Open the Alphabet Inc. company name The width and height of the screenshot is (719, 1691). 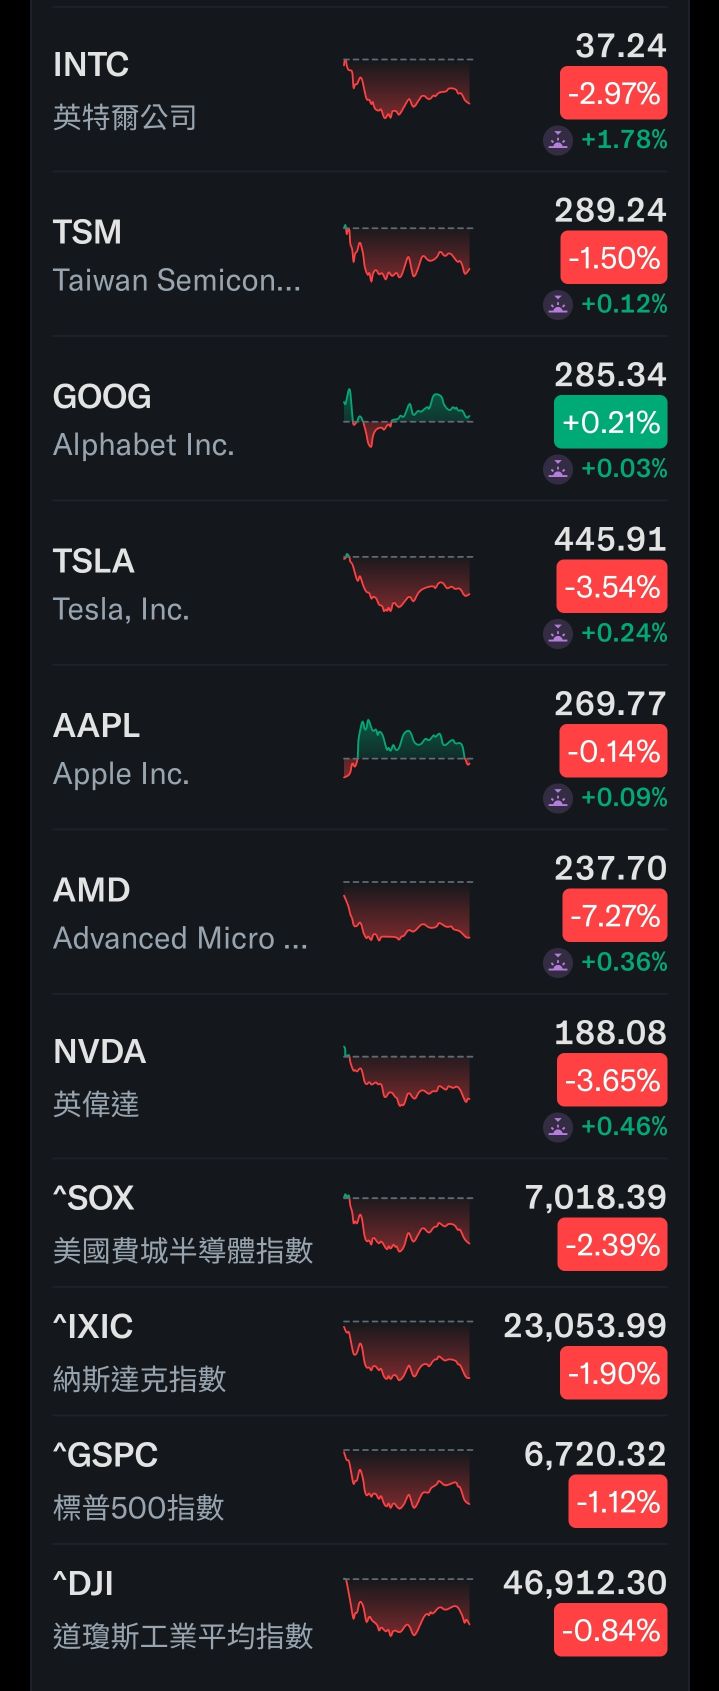click(143, 445)
